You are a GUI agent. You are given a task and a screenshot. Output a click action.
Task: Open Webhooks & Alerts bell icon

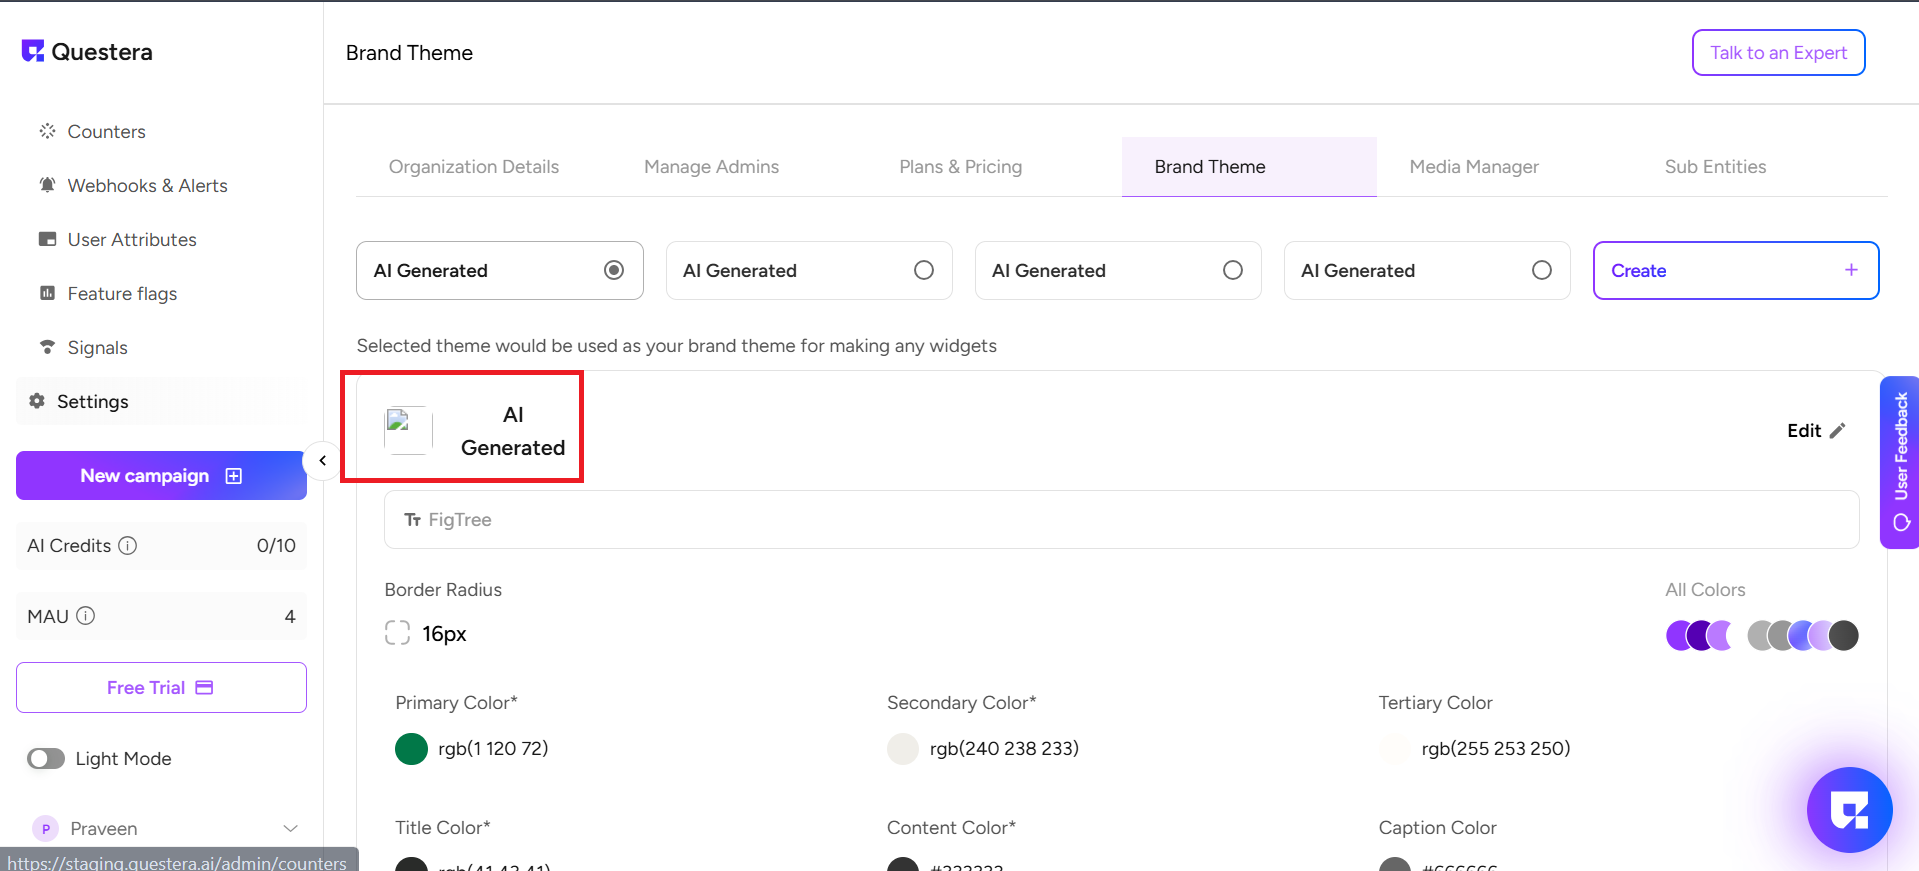point(47,185)
